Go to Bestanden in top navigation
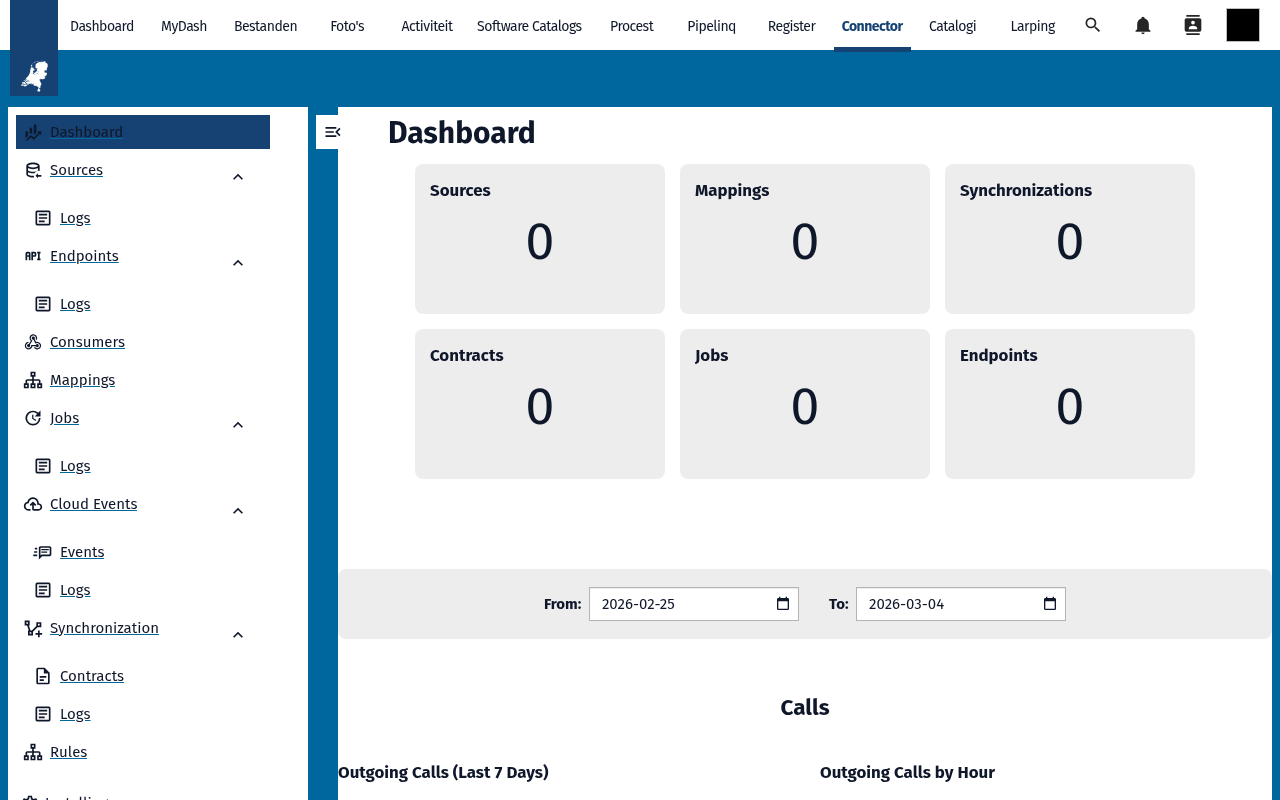 click(x=265, y=26)
